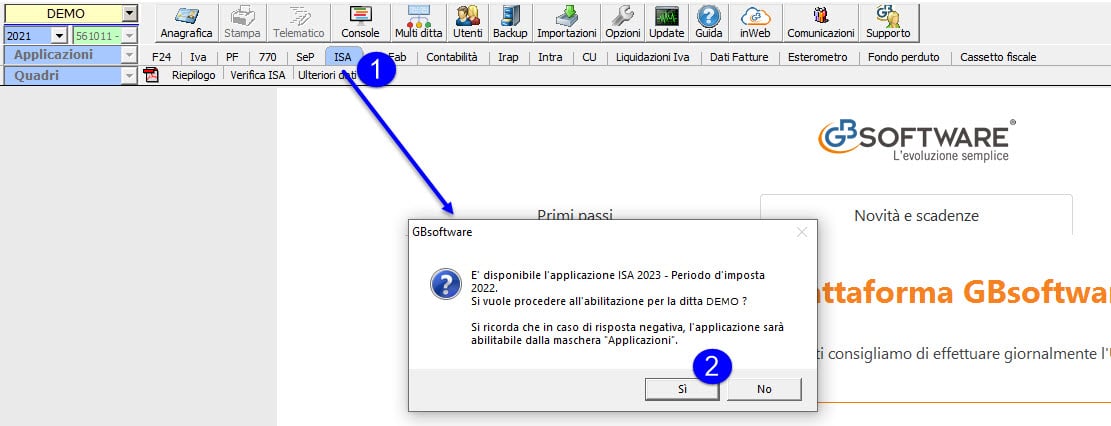Open the Multi ditta tool
1111x426 pixels.
pos(419,22)
